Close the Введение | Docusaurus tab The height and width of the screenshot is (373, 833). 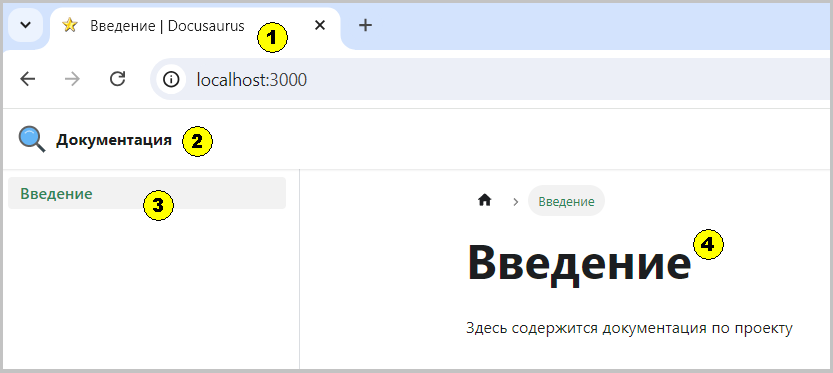point(320,25)
